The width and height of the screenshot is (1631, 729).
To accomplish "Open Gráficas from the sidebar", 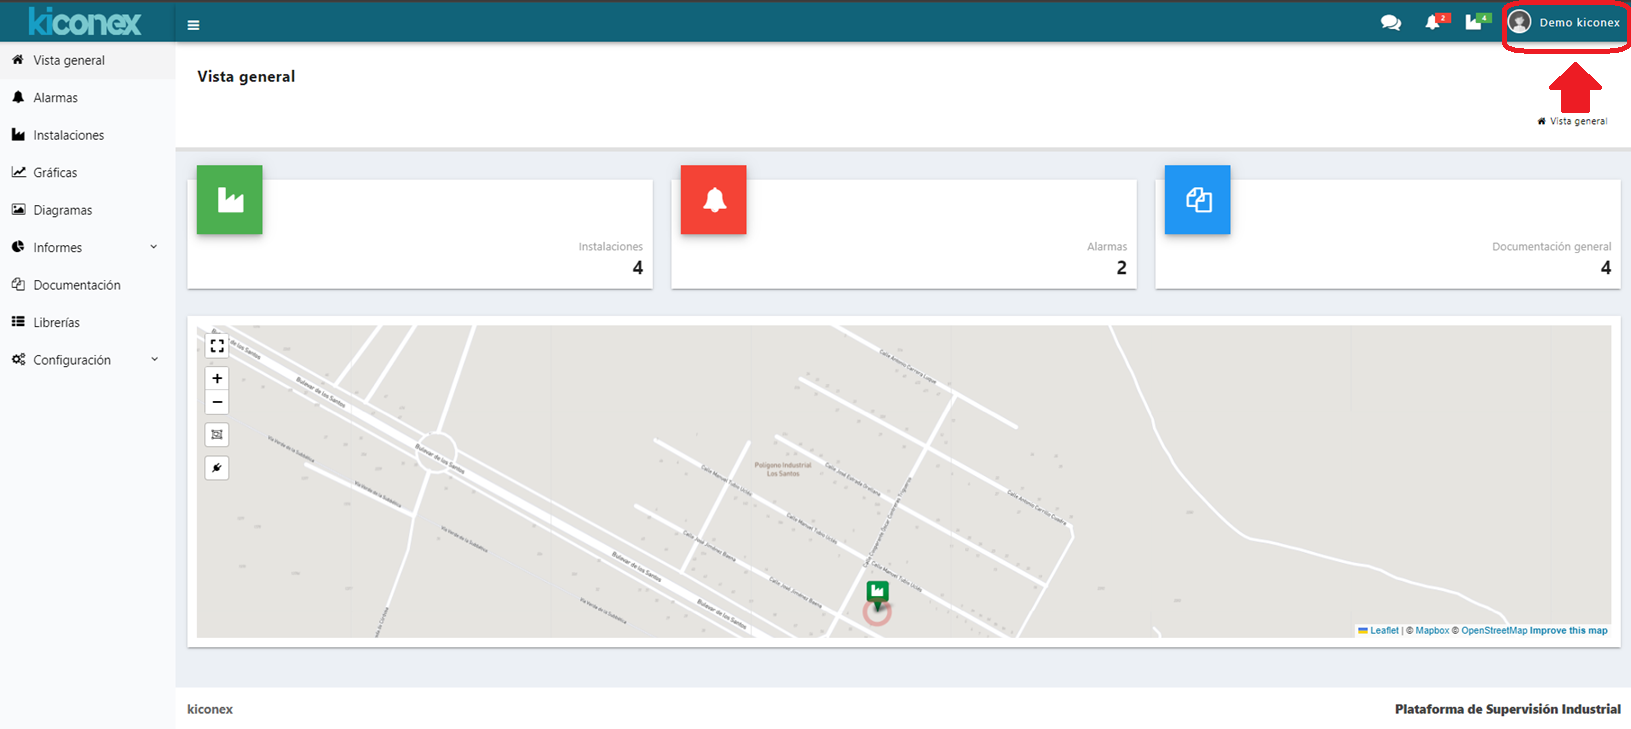I will (55, 173).
